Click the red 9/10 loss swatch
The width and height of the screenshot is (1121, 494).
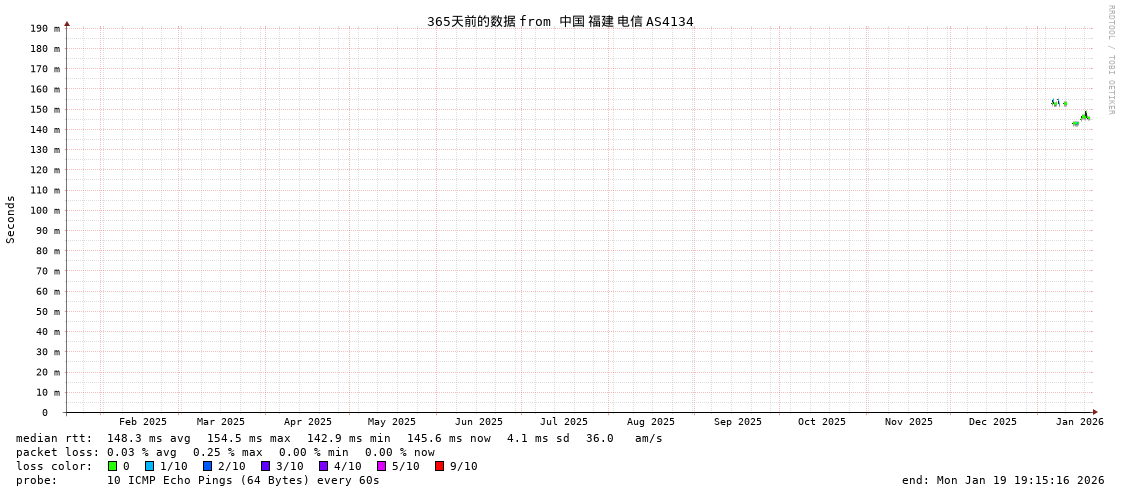pos(439,466)
